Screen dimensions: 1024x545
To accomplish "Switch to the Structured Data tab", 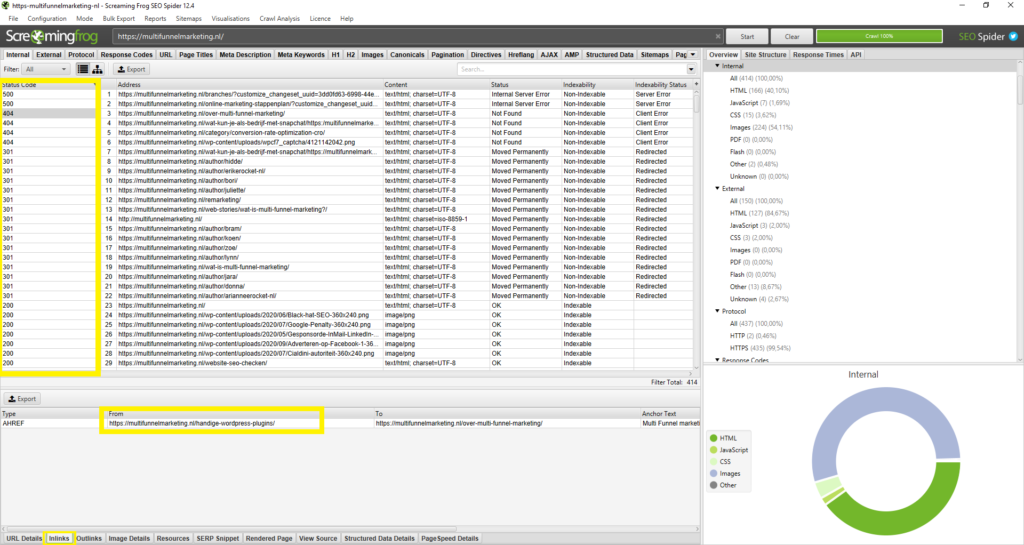I will pos(609,55).
